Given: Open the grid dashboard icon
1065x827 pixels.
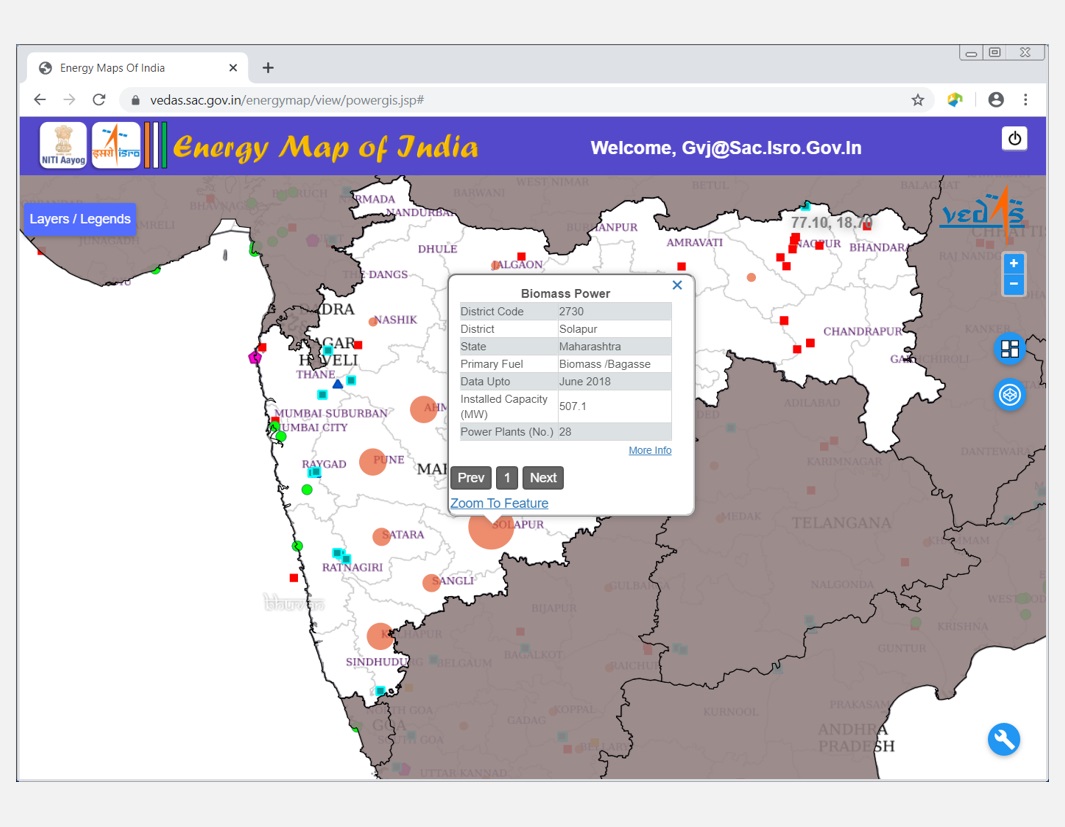Looking at the screenshot, I should 1010,349.
